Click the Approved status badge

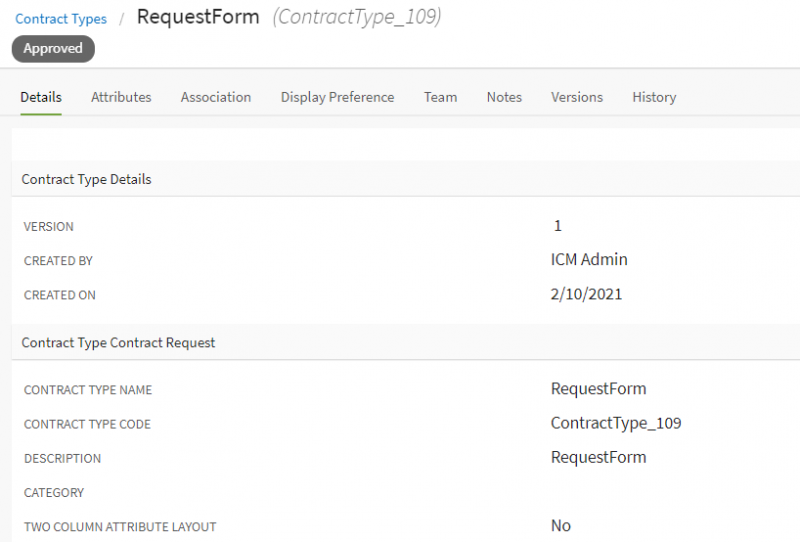[53, 48]
